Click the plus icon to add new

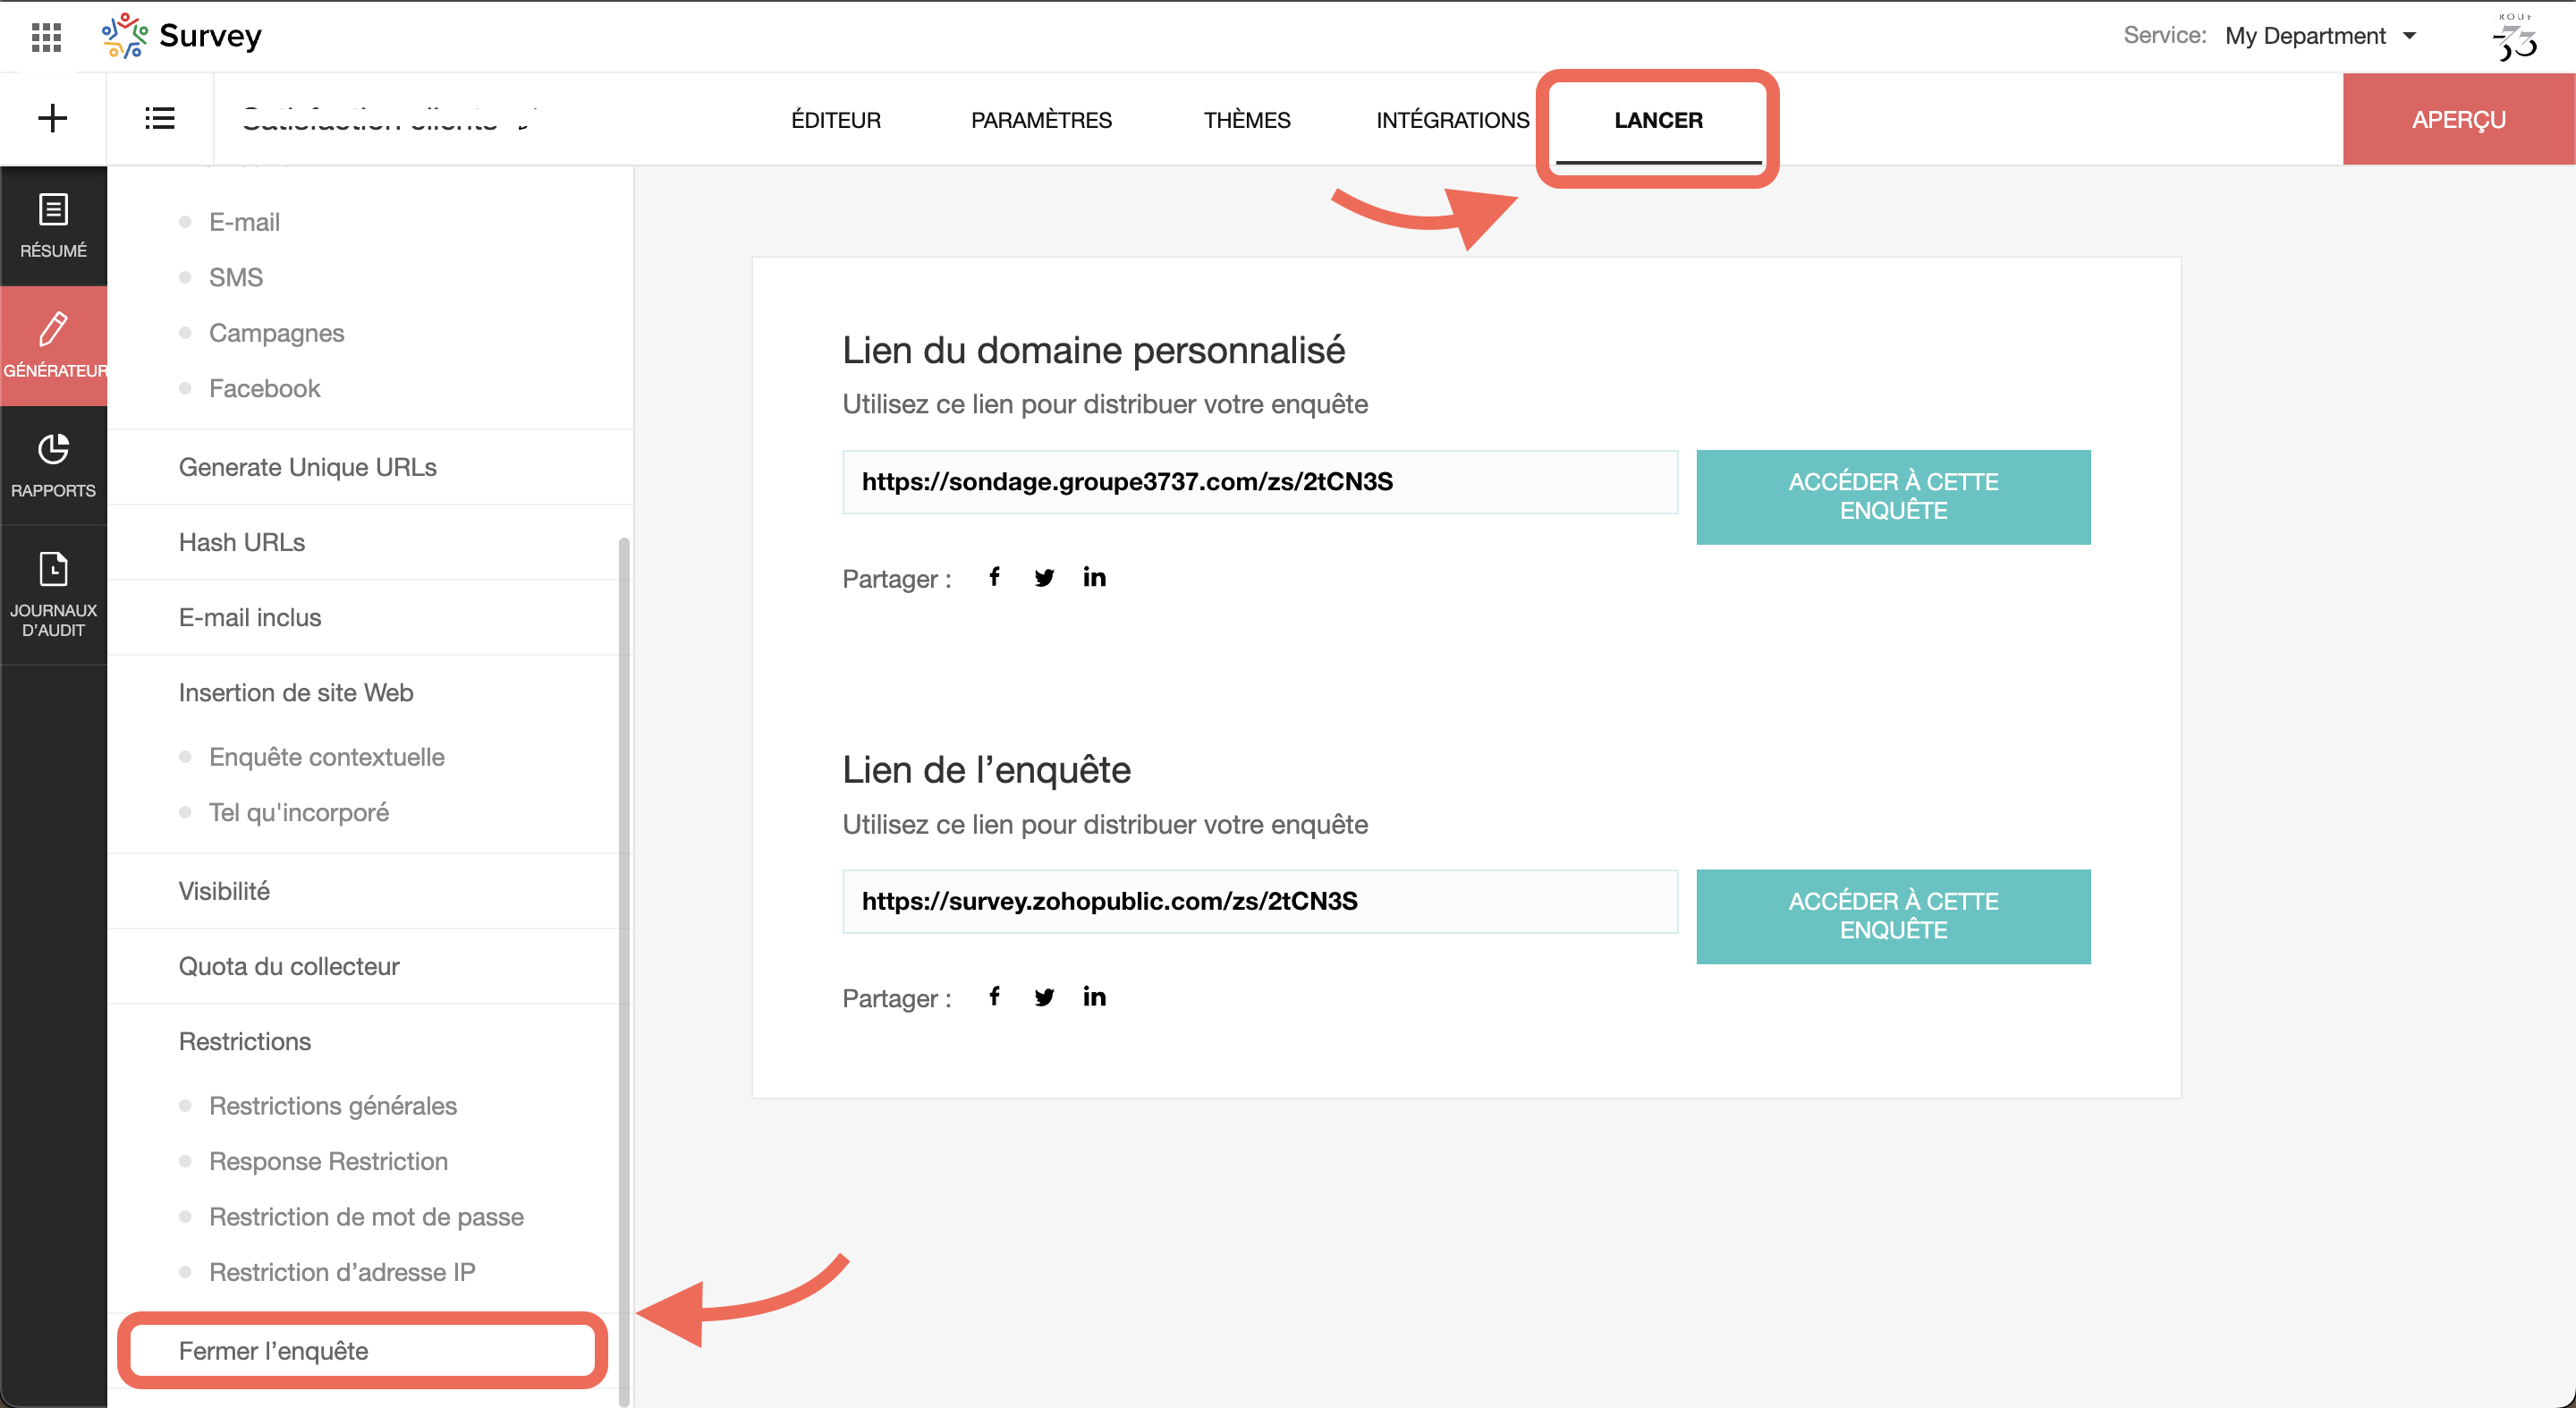(52, 119)
